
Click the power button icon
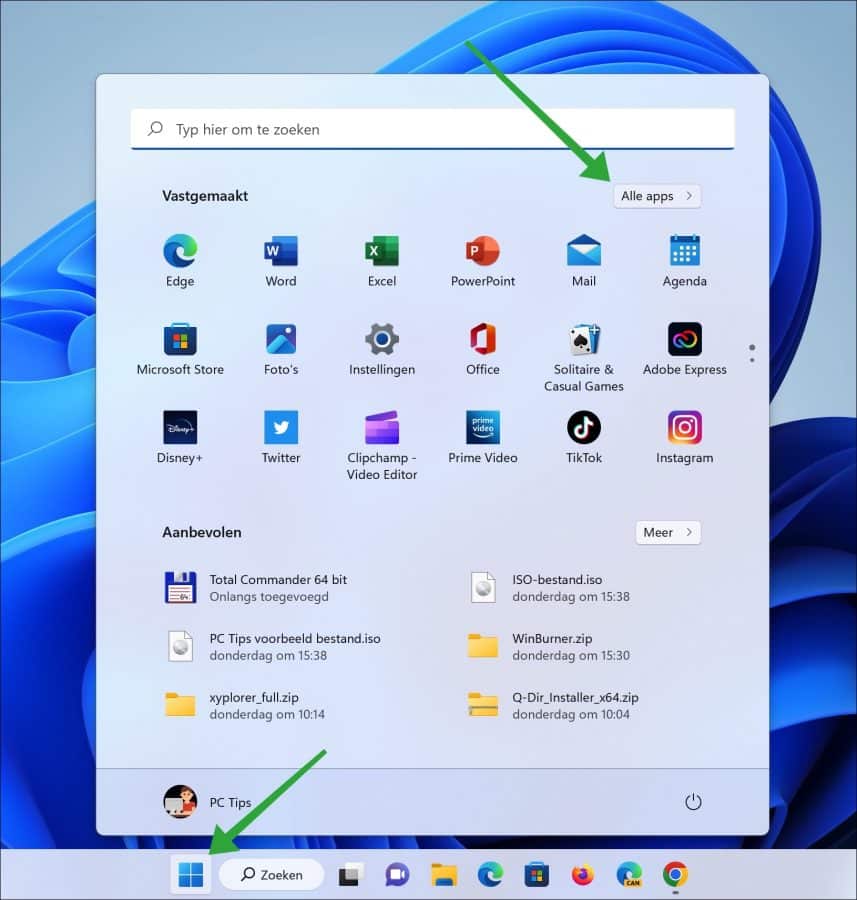693,802
